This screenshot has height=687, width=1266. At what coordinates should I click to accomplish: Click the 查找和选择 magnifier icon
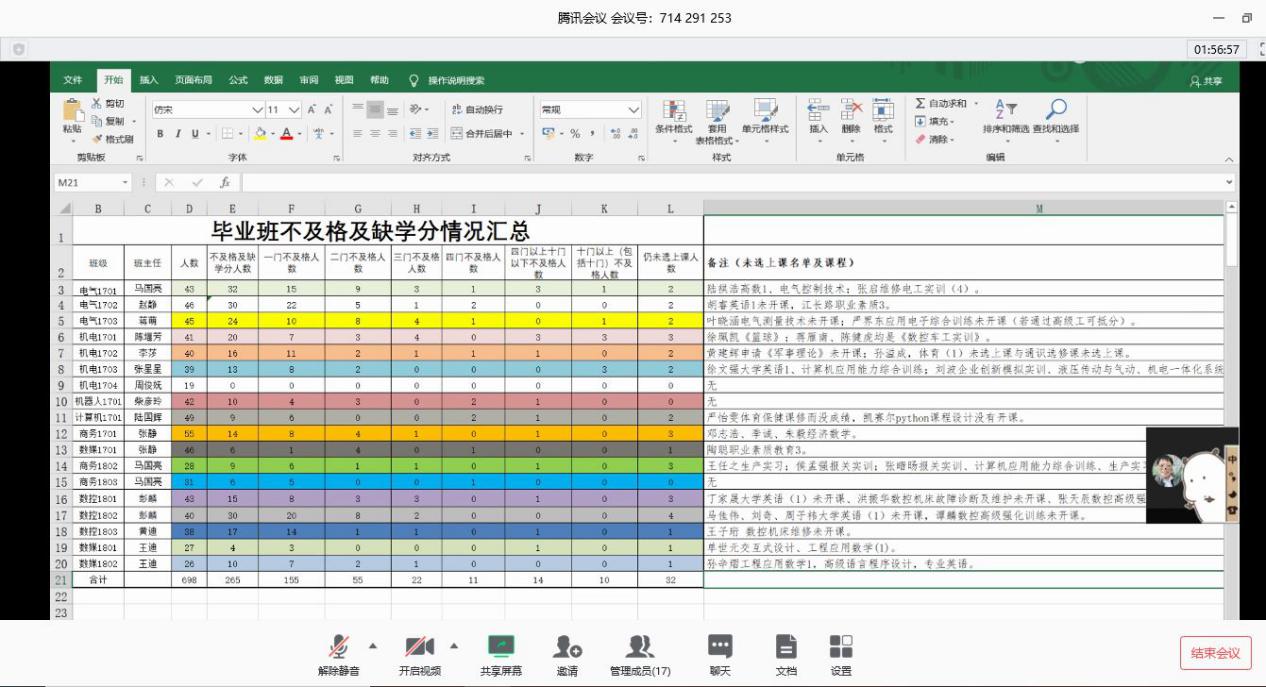click(x=1057, y=110)
